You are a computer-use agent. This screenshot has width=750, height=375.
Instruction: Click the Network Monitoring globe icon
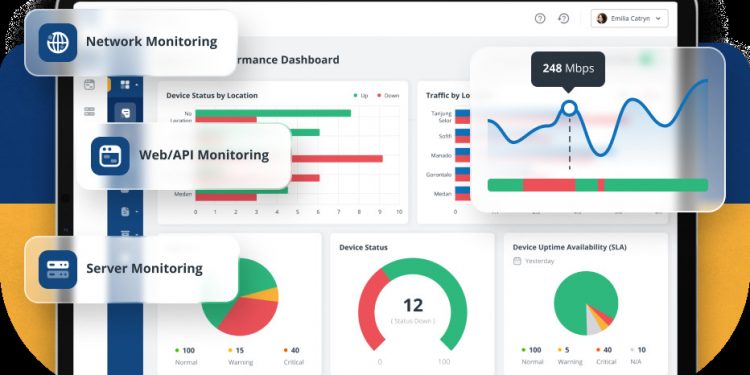coord(58,43)
